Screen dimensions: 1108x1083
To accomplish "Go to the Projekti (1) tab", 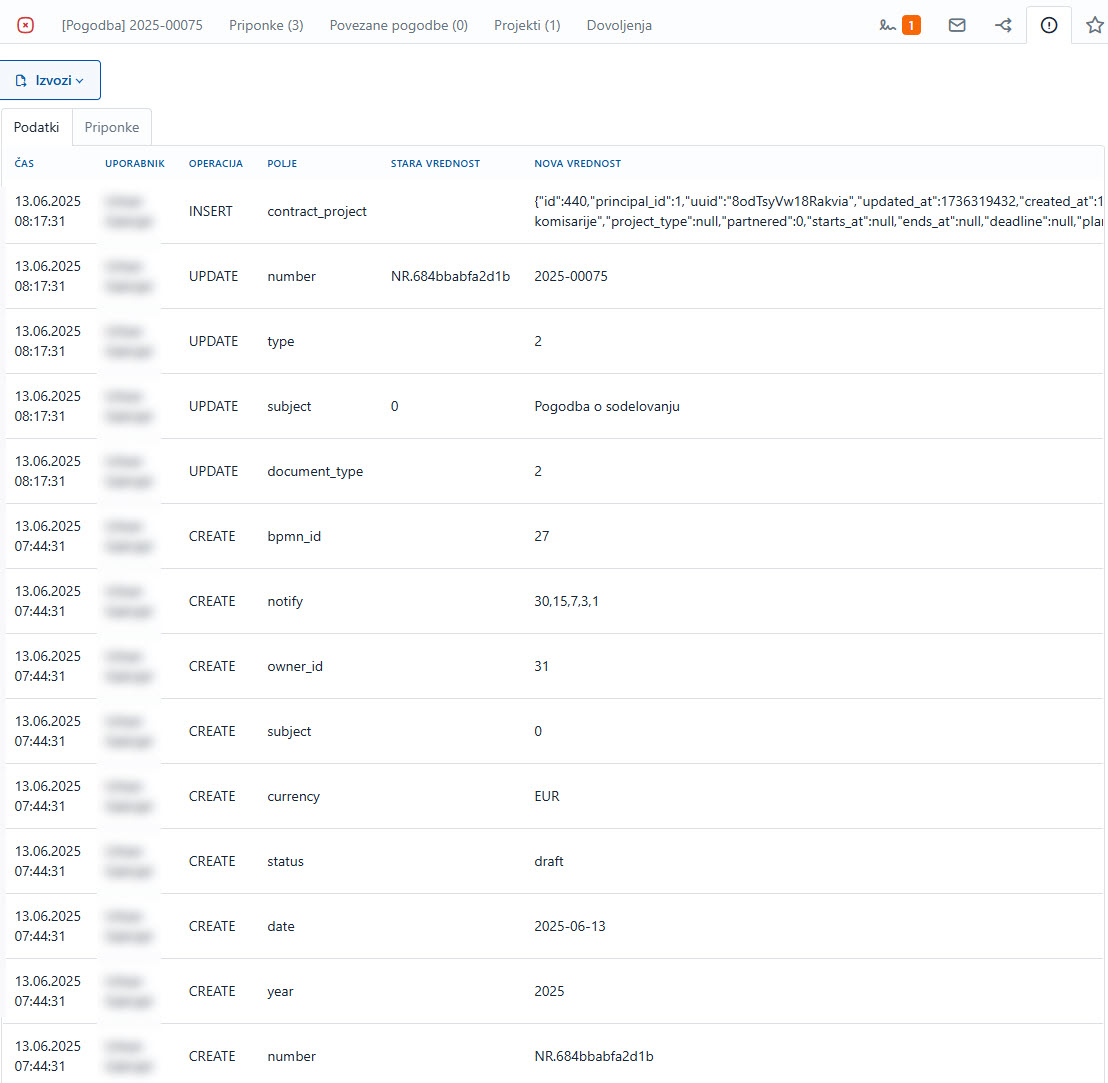I will 527,25.
